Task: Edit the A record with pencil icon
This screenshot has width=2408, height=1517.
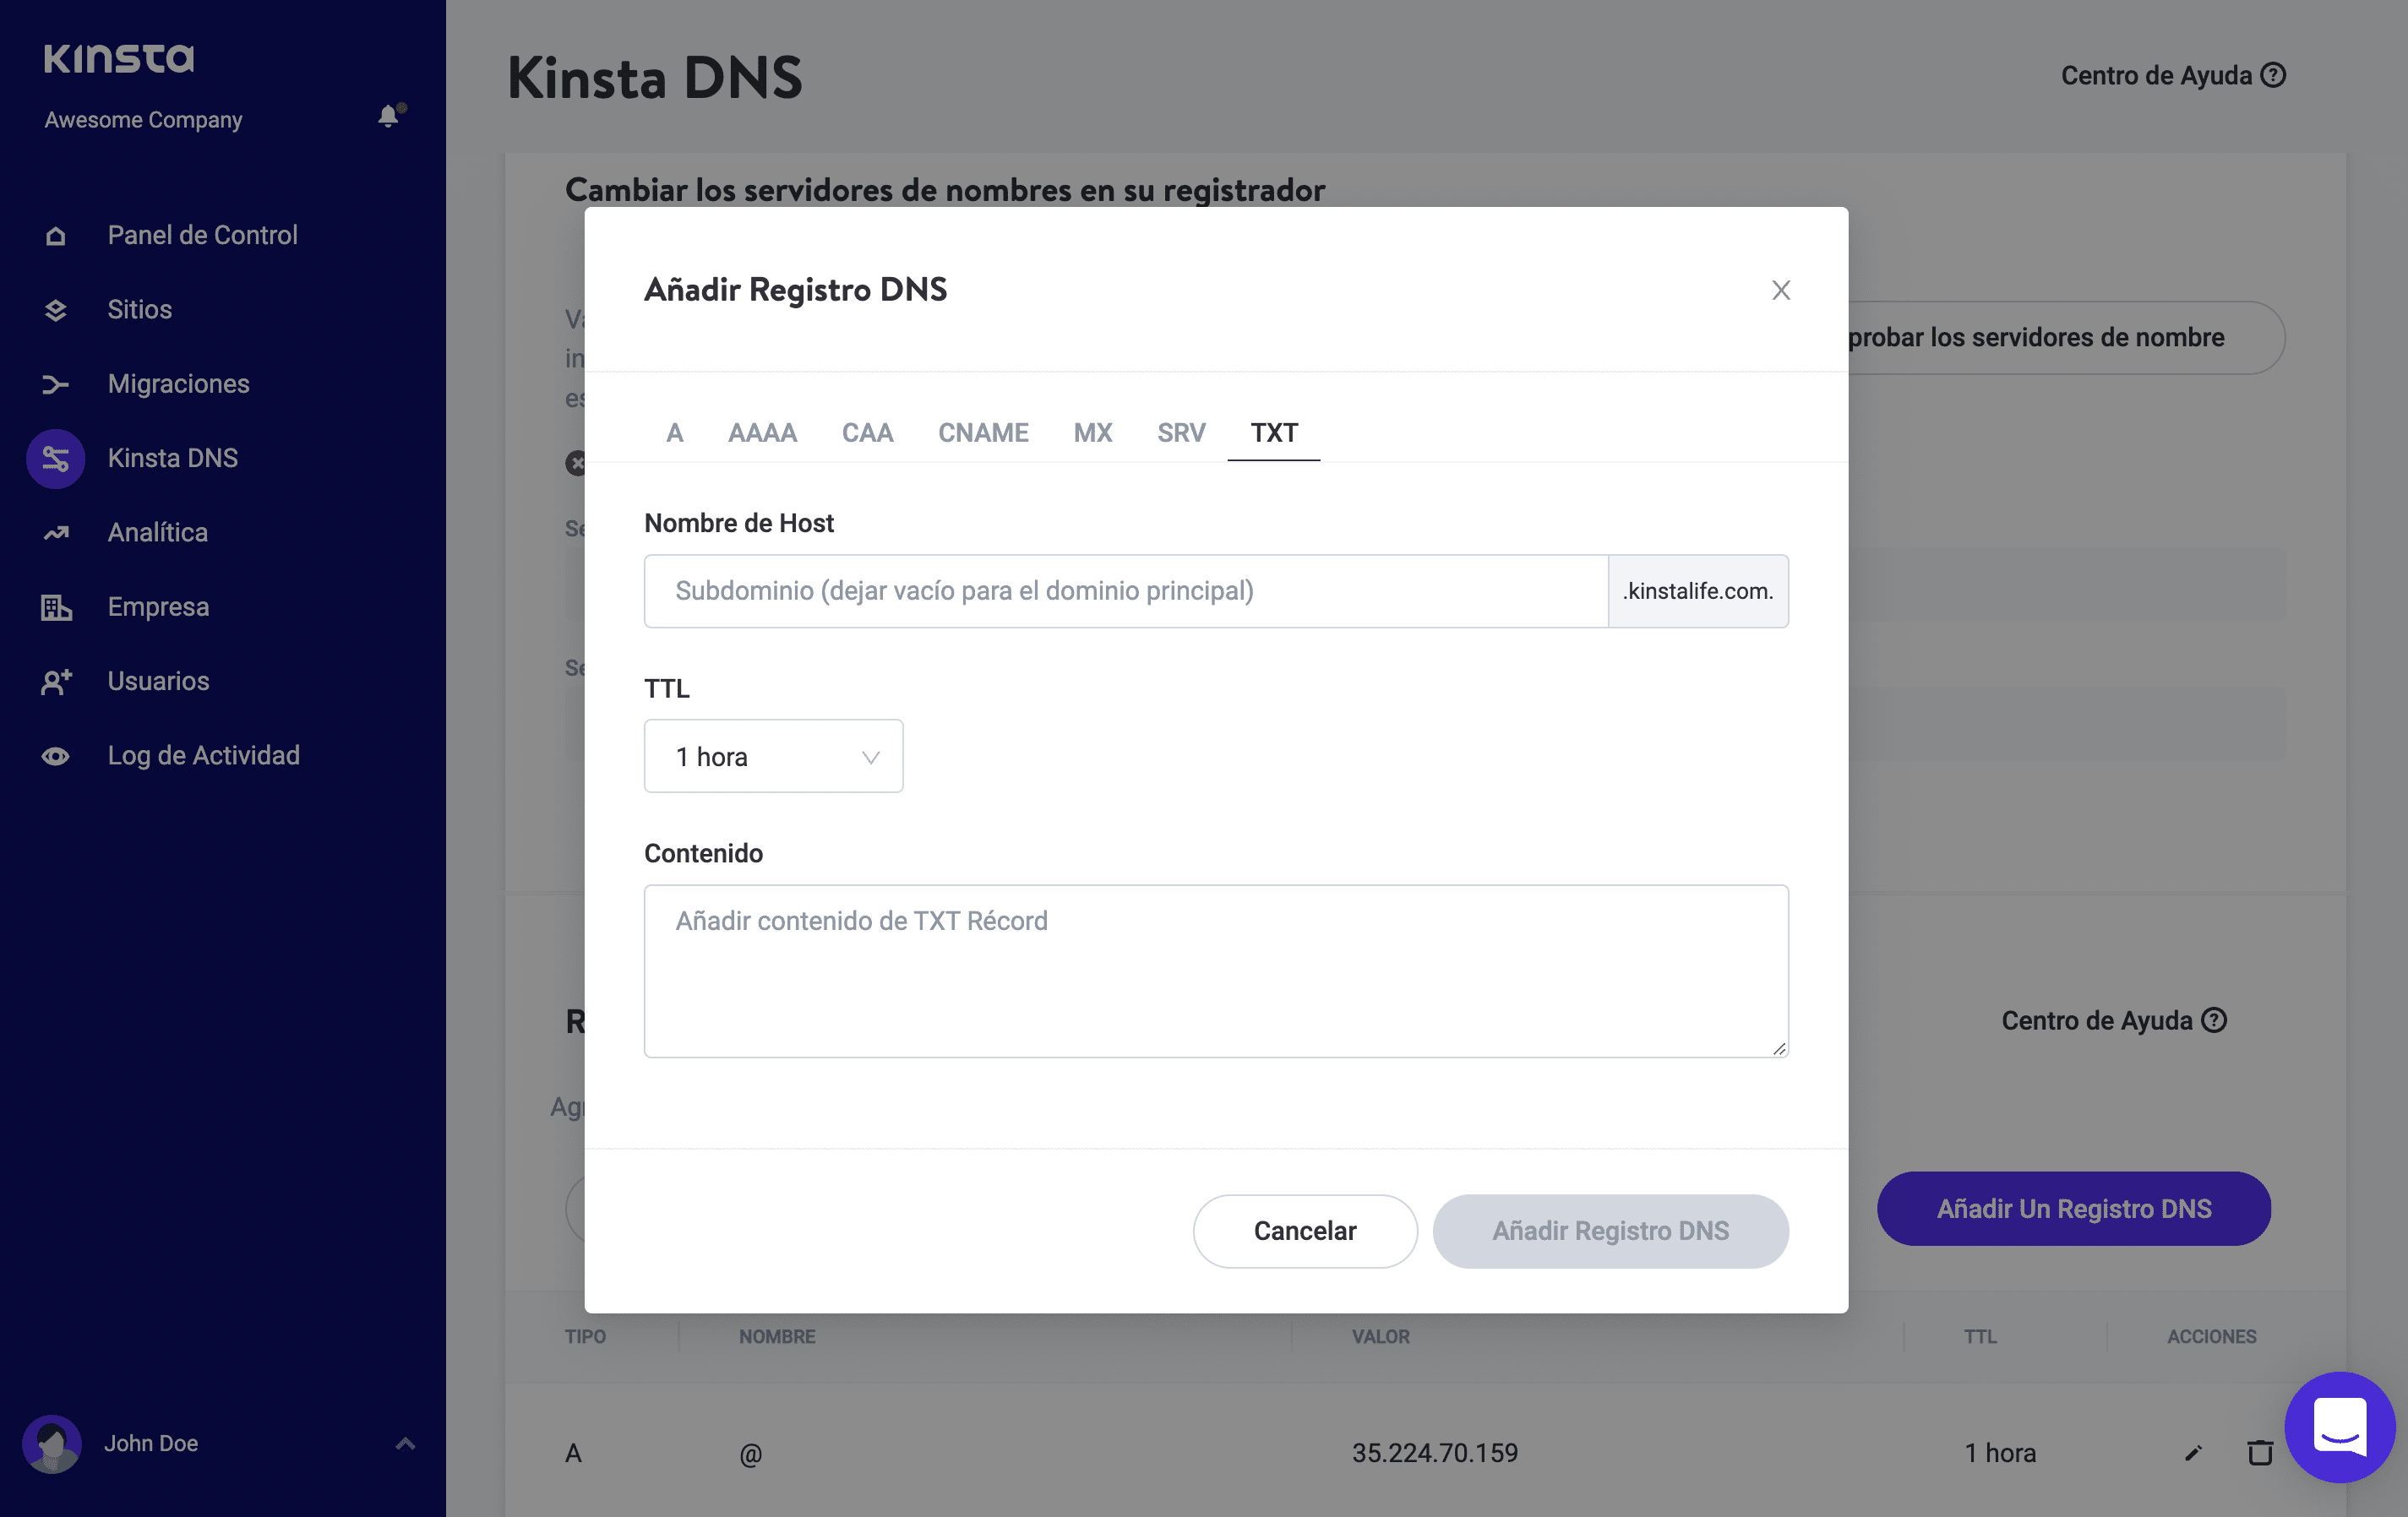Action: coord(2193,1453)
